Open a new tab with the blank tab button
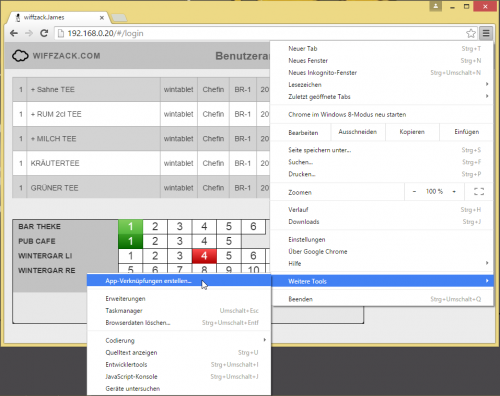This screenshot has width=500, height=396. [x=119, y=18]
